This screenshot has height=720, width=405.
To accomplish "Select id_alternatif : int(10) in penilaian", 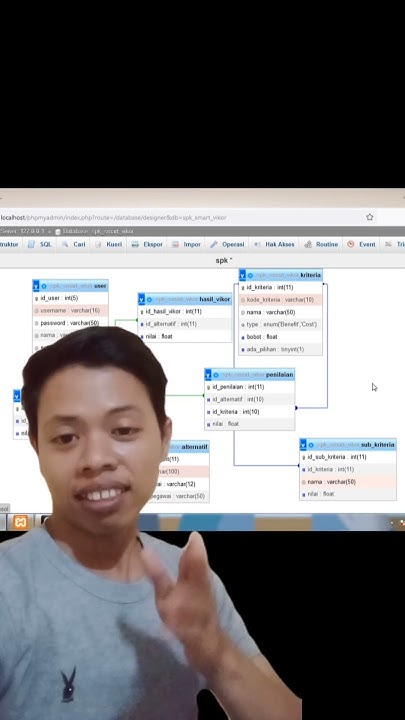I will pyautogui.click(x=249, y=399).
